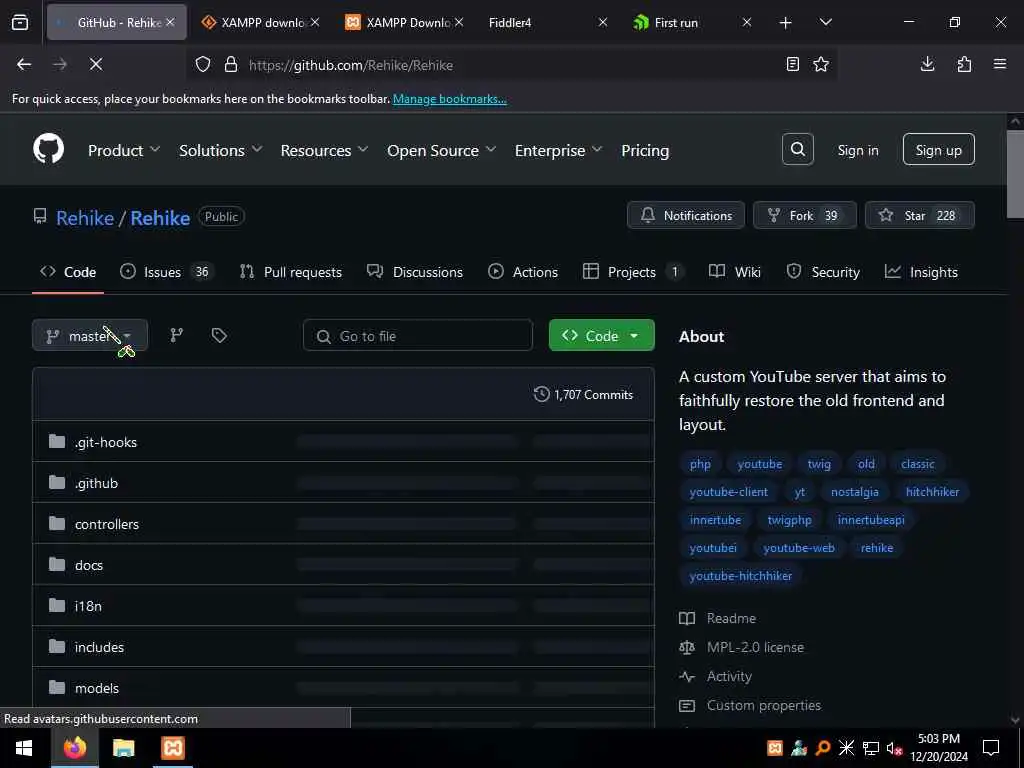Screen dimensions: 1024x768
Task: Expand the Solutions menu
Action: pos(220,150)
